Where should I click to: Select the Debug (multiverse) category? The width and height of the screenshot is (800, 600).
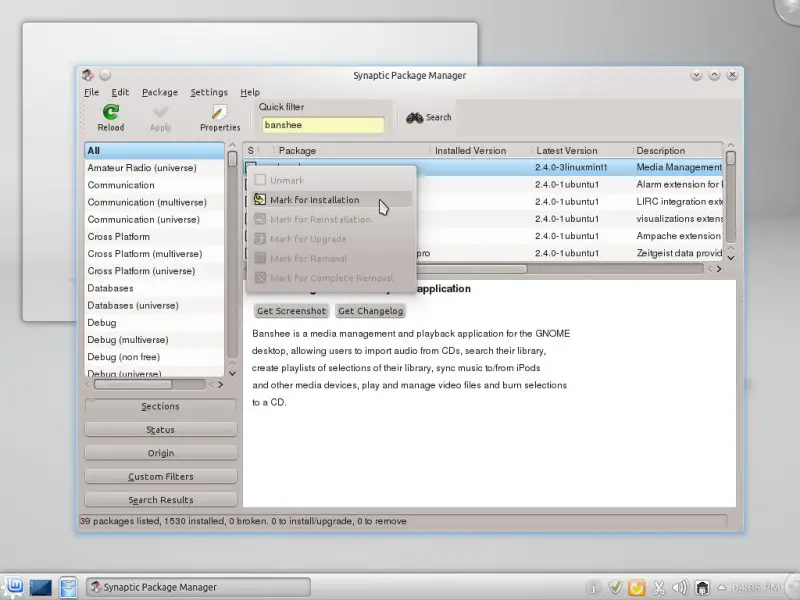point(154,340)
